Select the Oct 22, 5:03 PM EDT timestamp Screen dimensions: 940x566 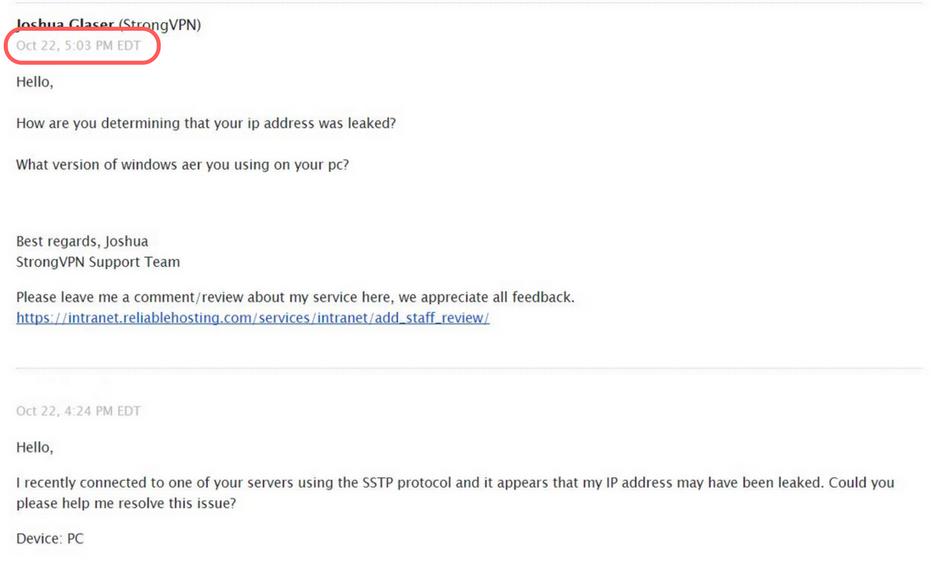click(79, 46)
